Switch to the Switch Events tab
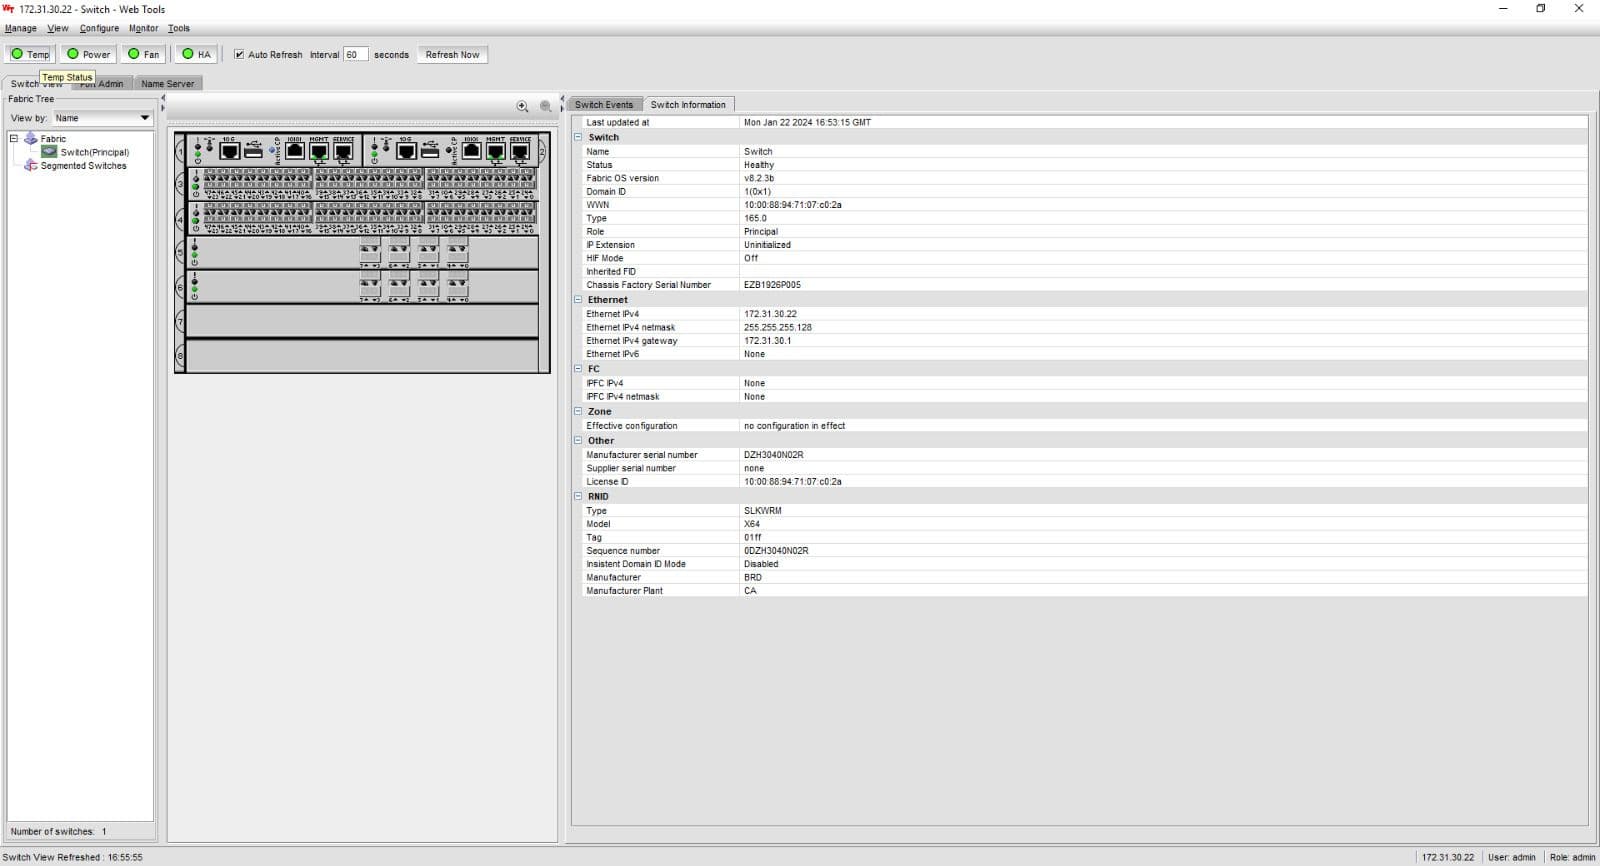The height and width of the screenshot is (866, 1600). click(604, 104)
